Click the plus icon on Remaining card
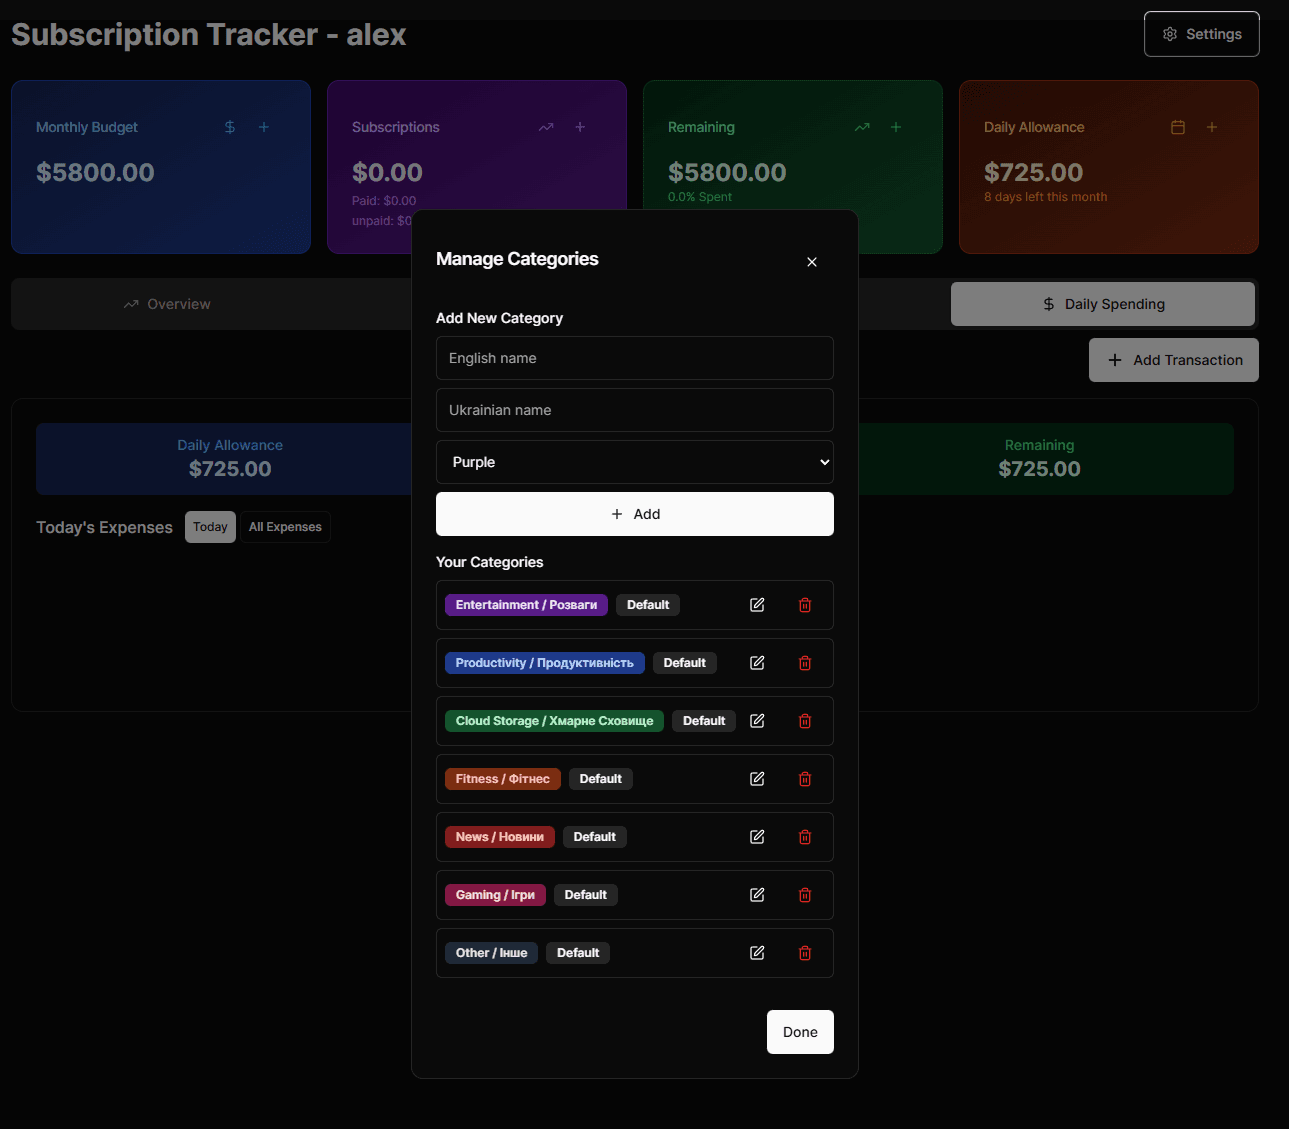 pyautogui.click(x=895, y=127)
